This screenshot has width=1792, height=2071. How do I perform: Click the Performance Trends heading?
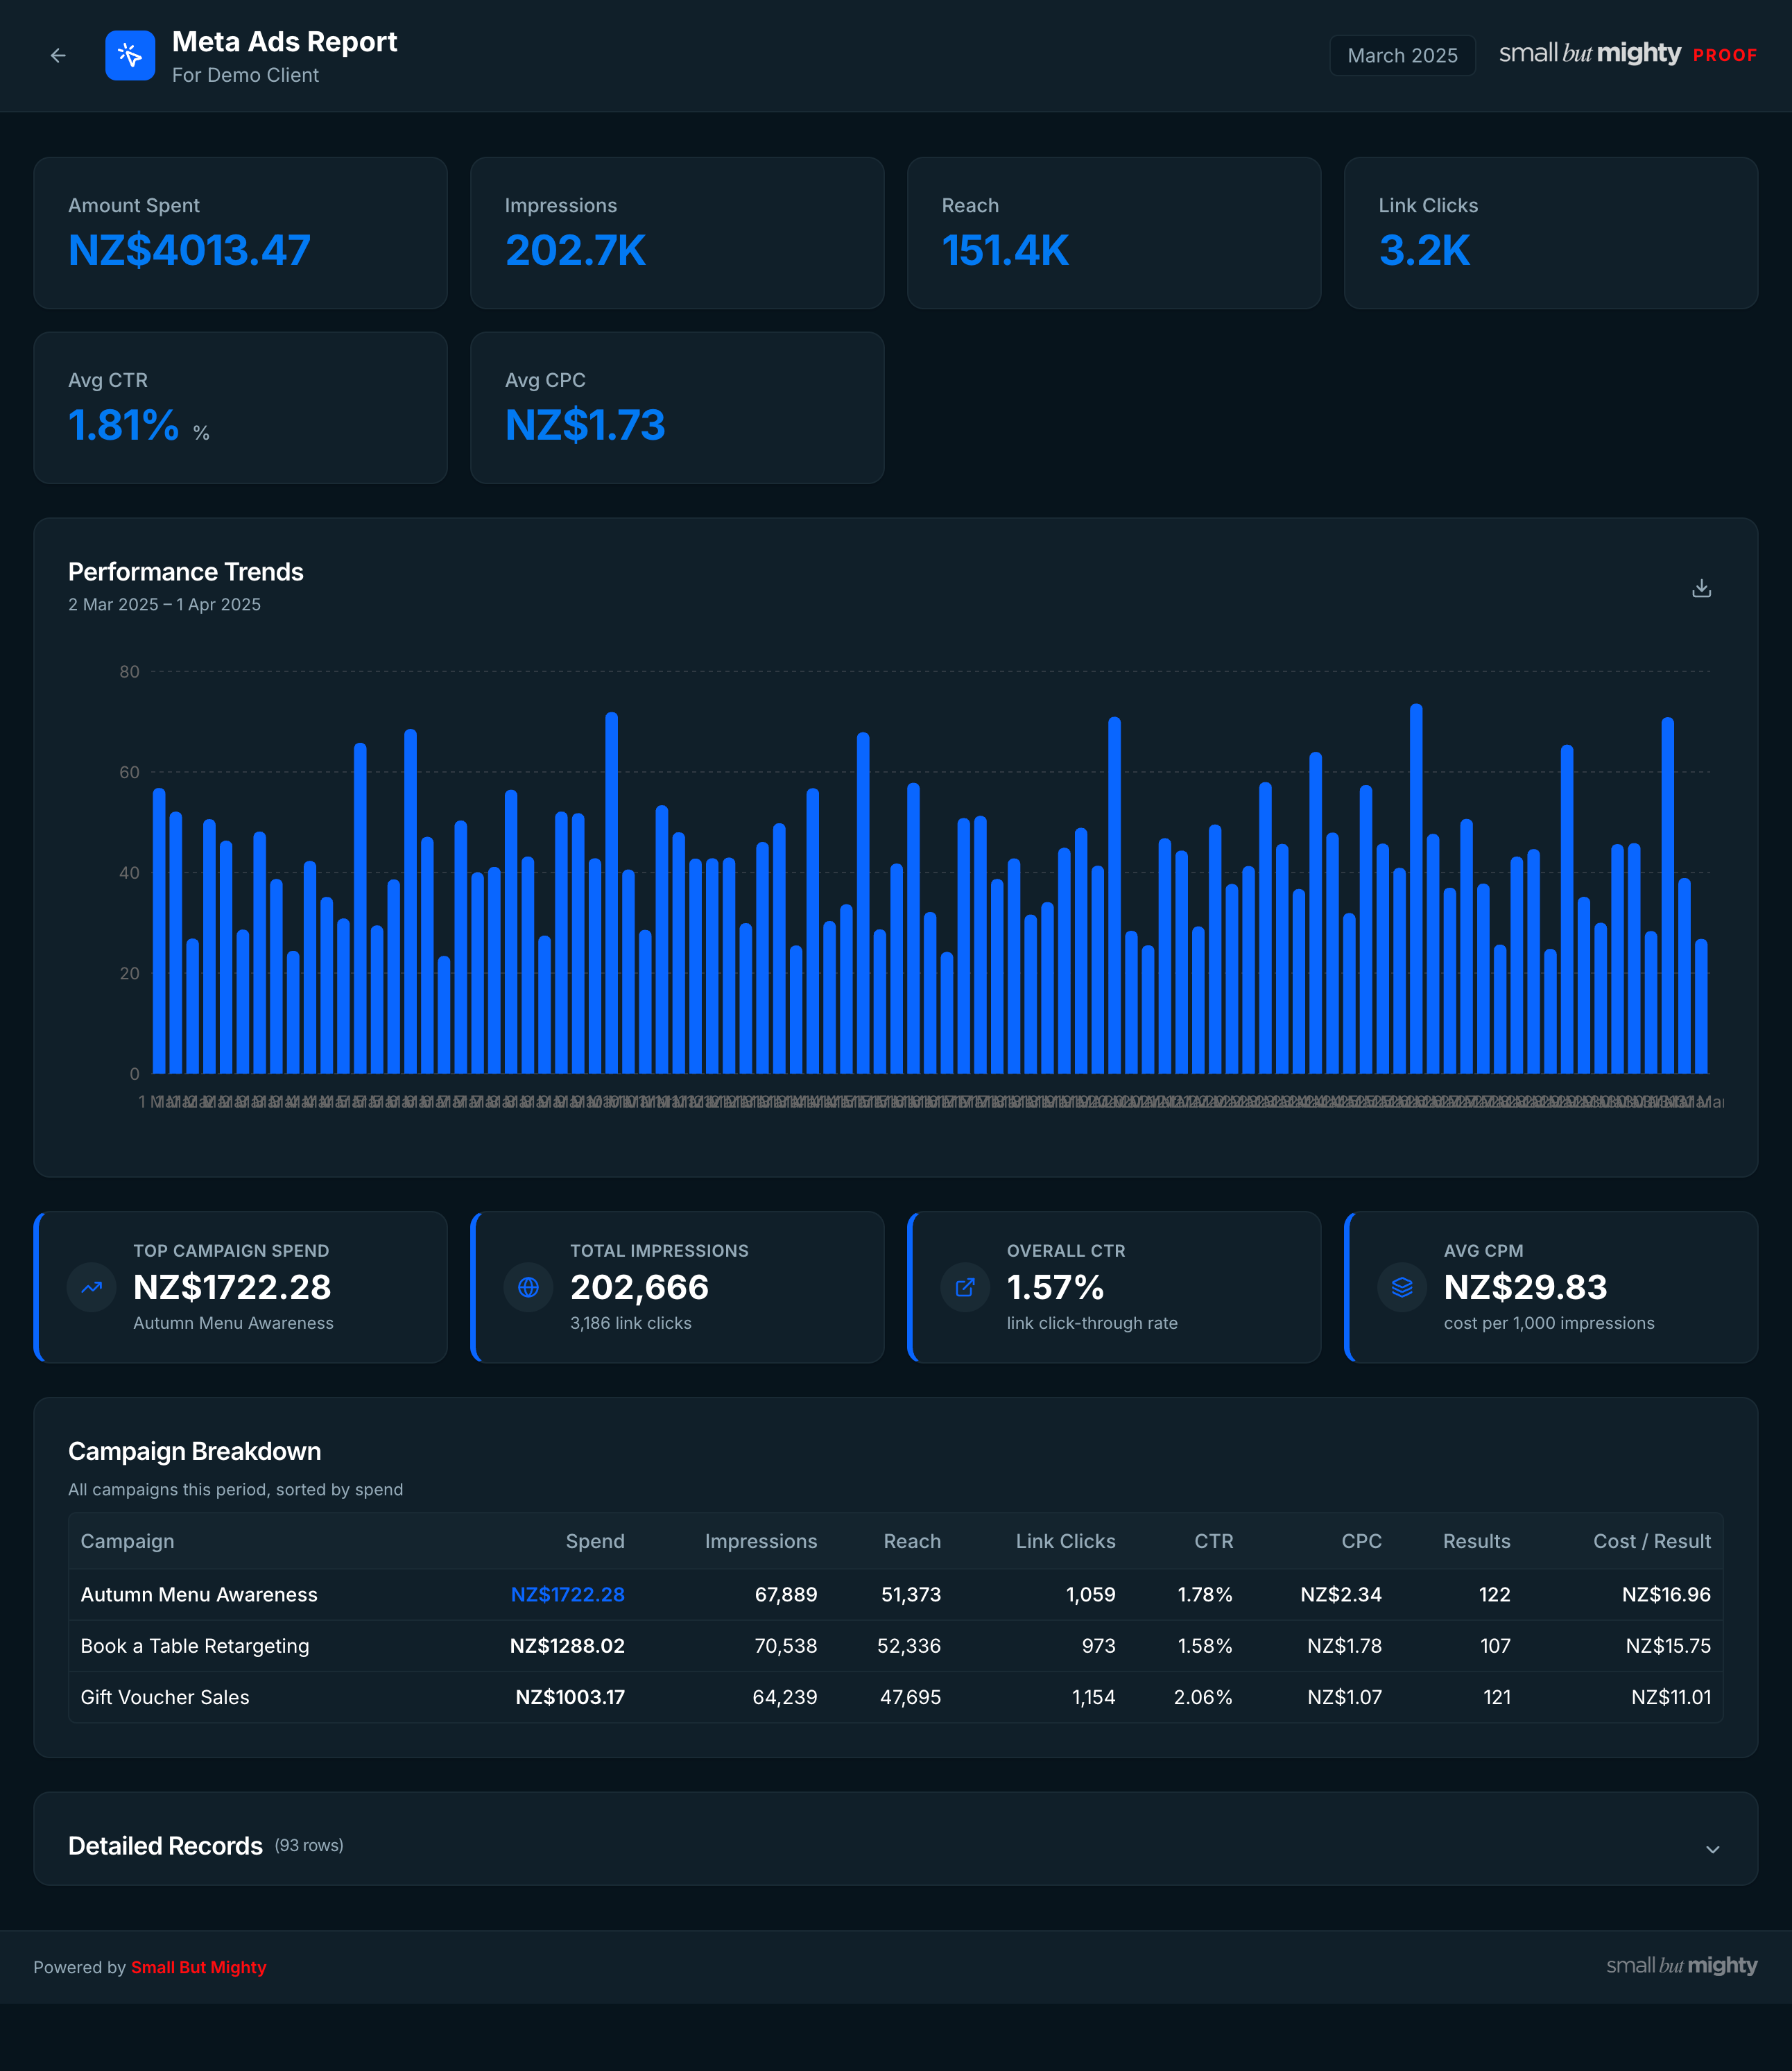click(x=186, y=572)
